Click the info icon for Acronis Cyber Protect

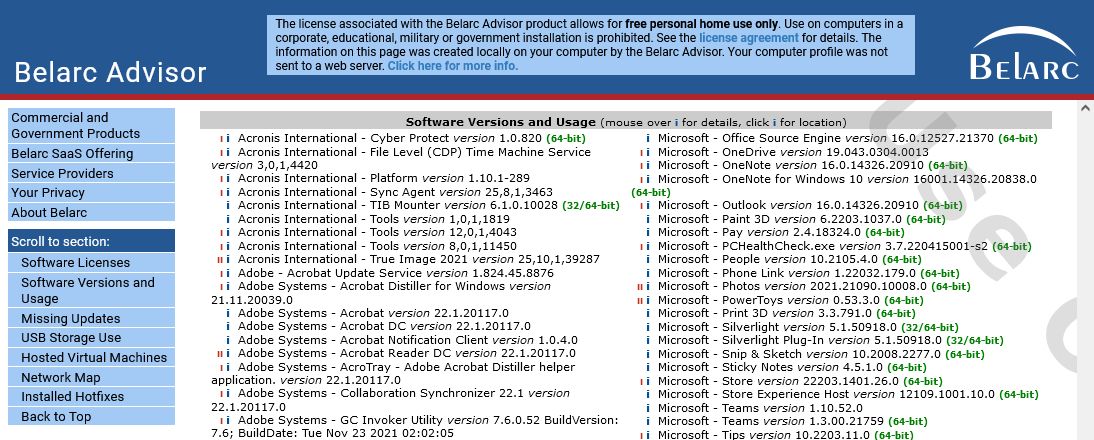click(227, 139)
